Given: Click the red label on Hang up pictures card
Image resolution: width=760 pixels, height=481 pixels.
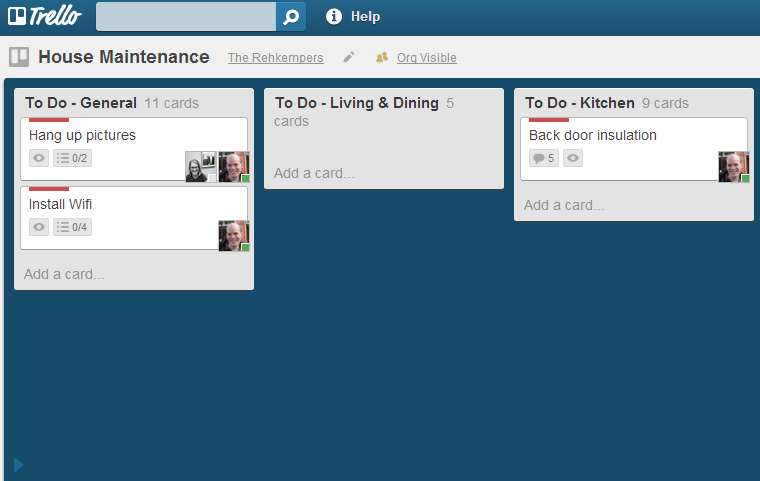Looking at the screenshot, I should point(49,120).
